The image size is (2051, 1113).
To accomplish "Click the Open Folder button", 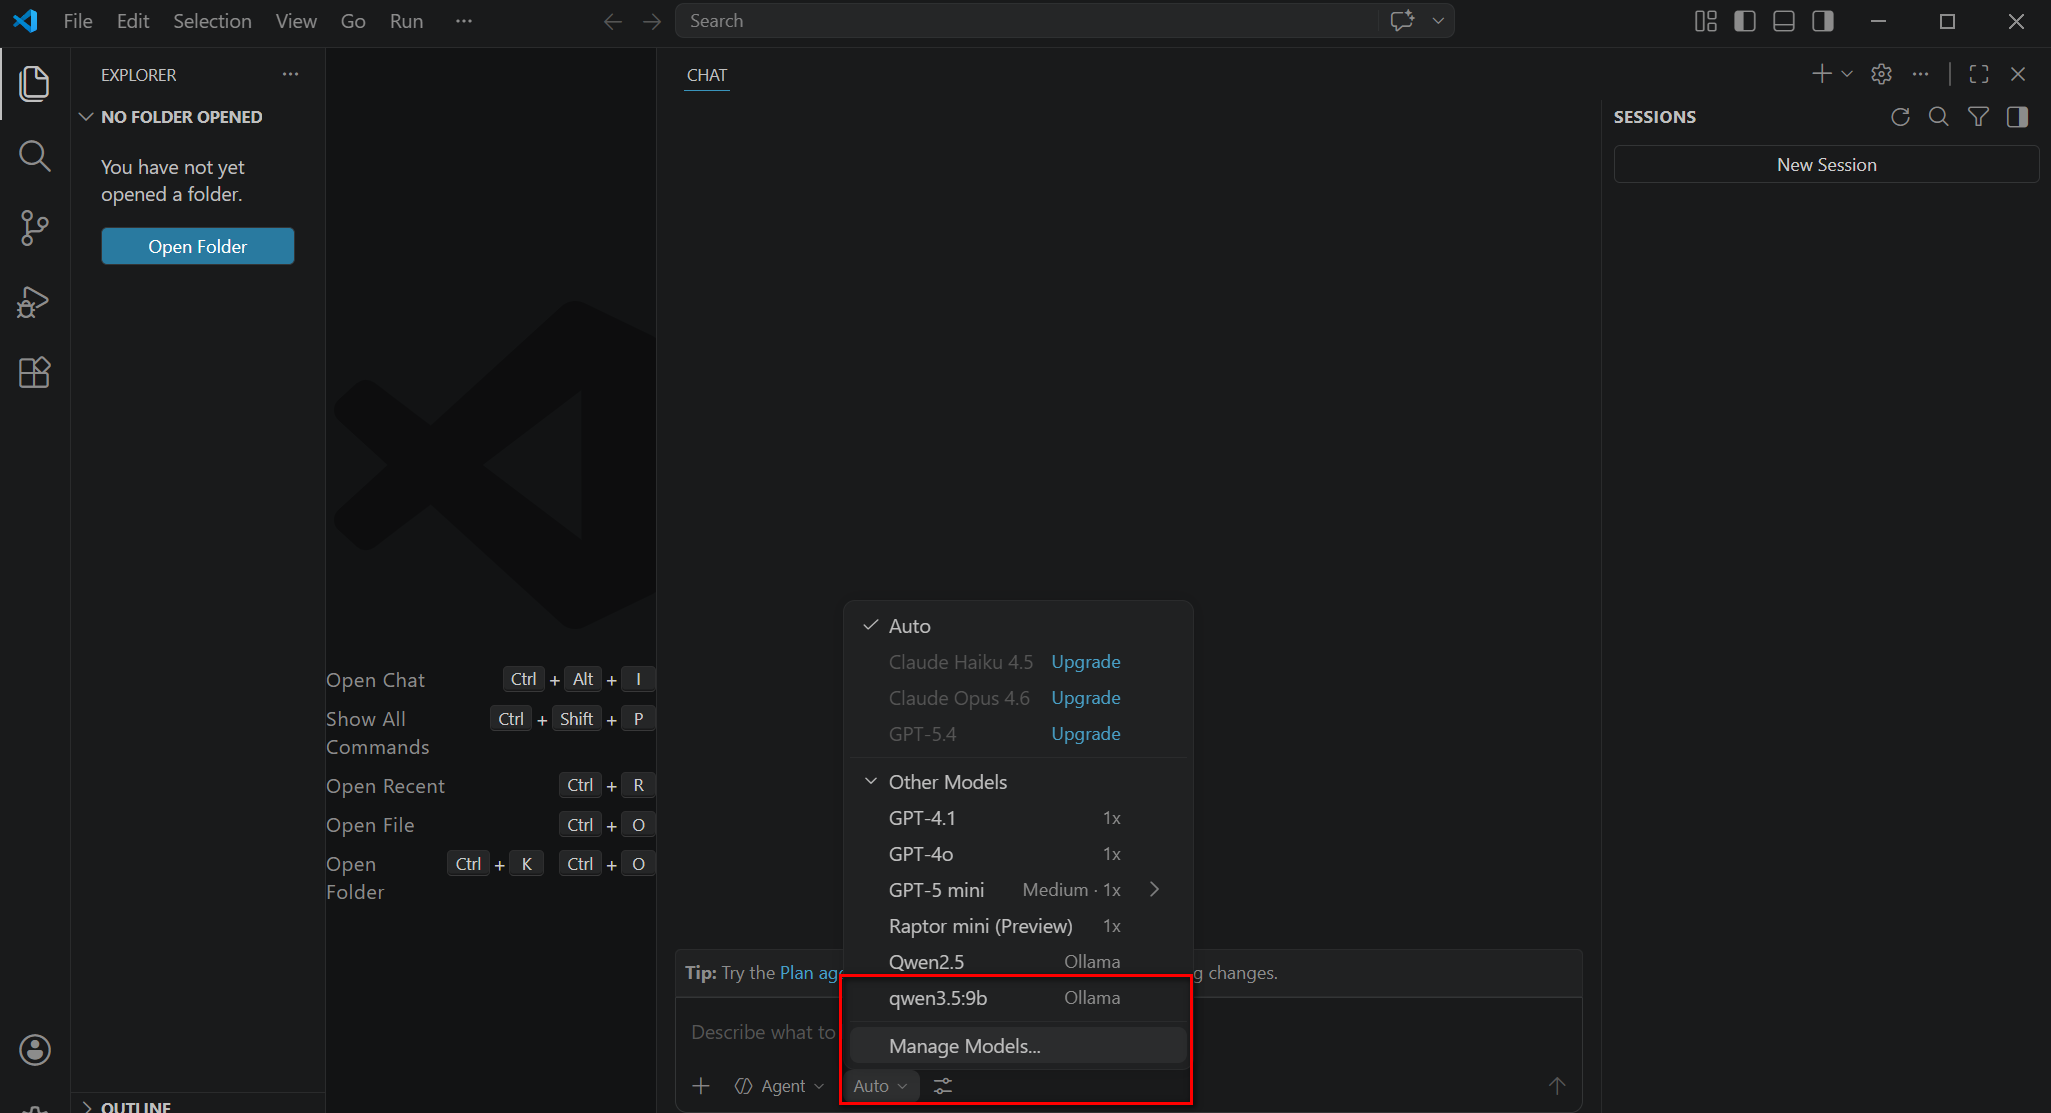I will [x=197, y=246].
